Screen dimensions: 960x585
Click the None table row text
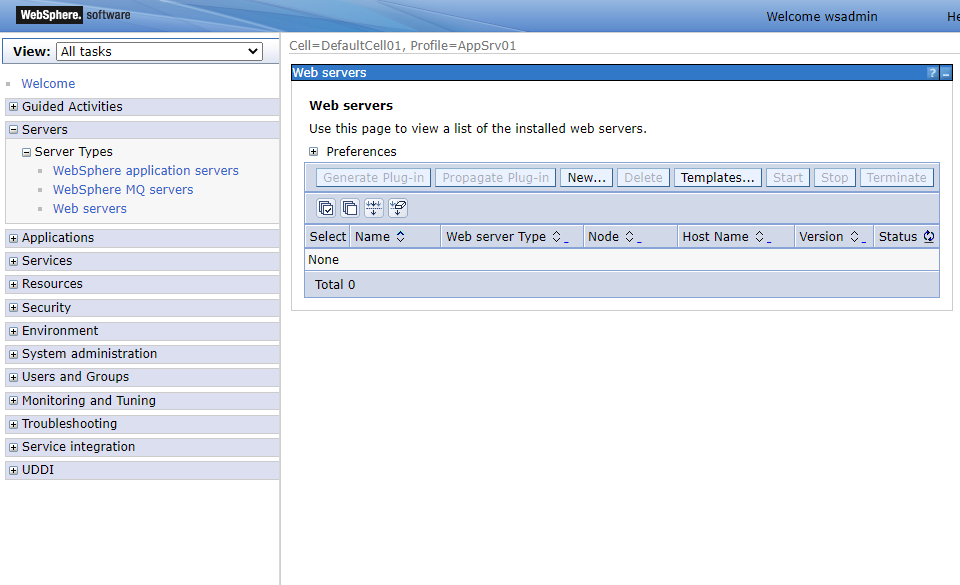323,259
